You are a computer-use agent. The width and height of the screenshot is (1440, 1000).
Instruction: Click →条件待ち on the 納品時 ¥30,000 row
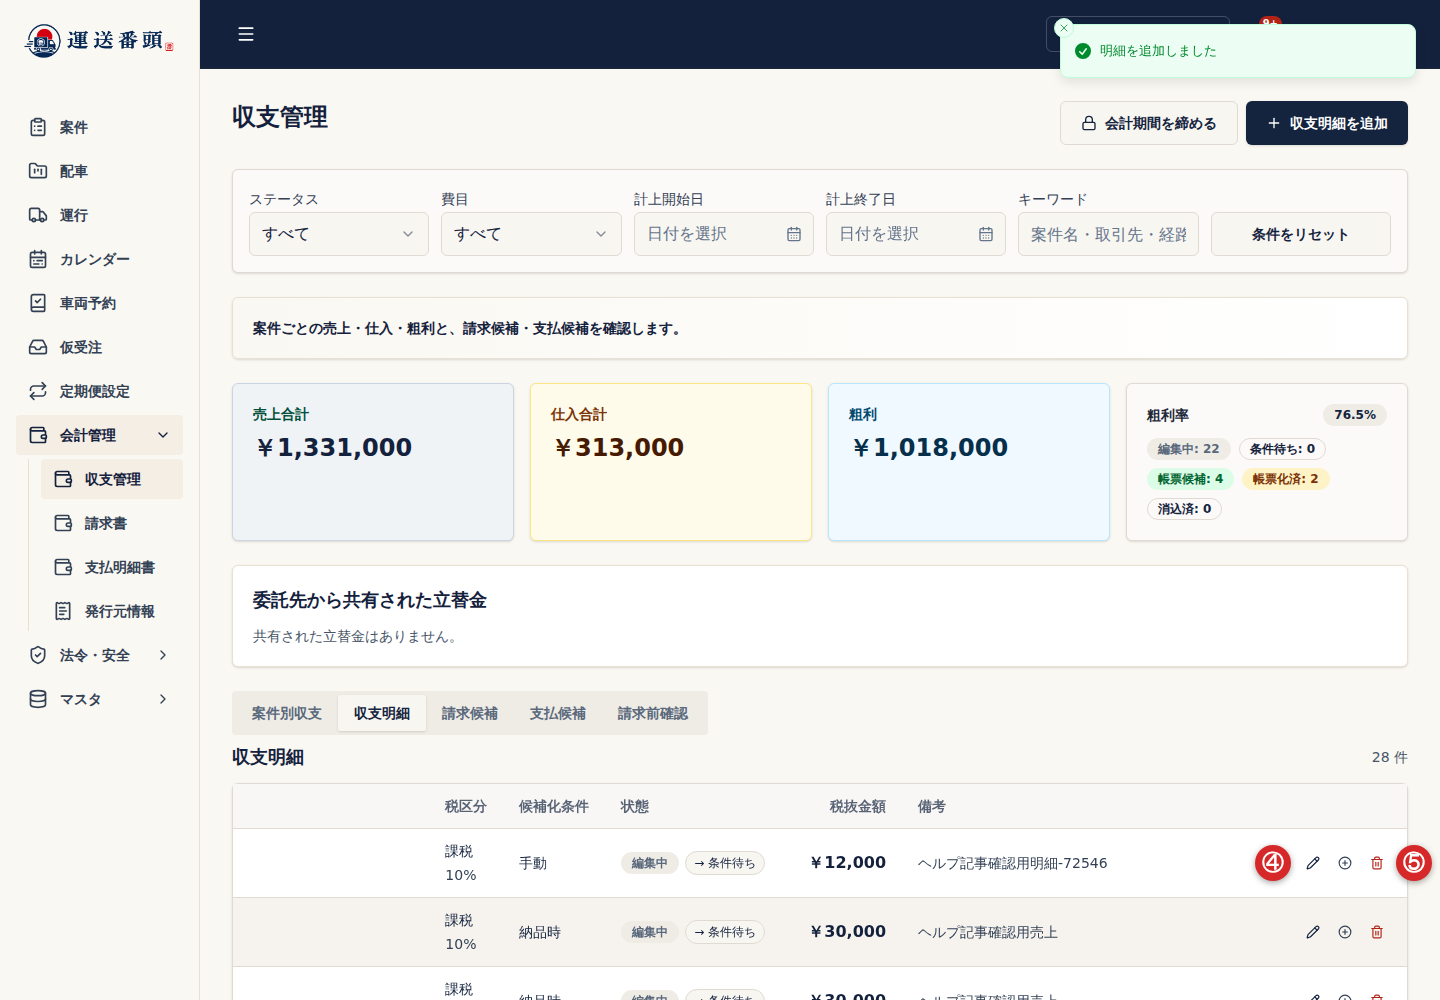pyautogui.click(x=725, y=932)
